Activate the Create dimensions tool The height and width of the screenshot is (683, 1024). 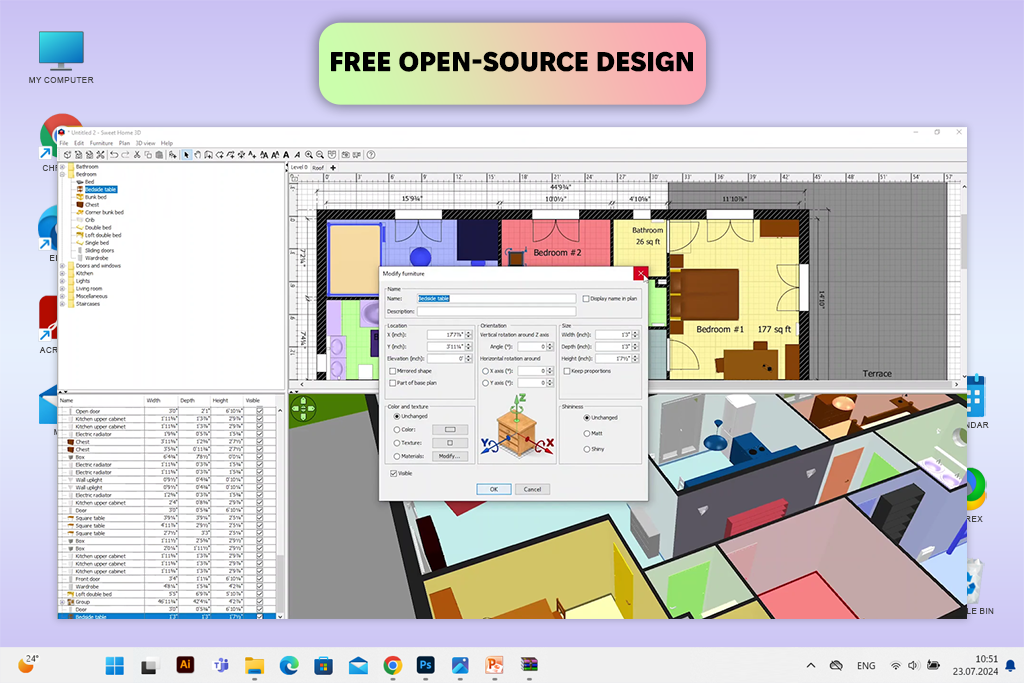pyautogui.click(x=241, y=155)
